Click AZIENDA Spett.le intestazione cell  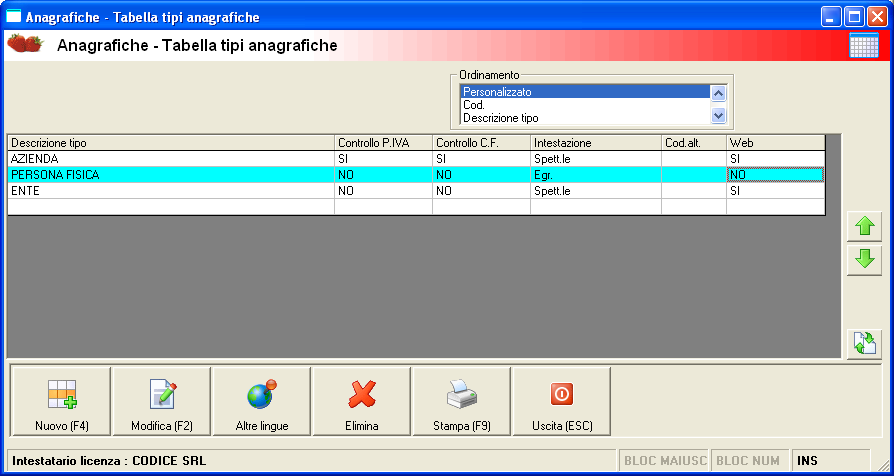point(596,159)
